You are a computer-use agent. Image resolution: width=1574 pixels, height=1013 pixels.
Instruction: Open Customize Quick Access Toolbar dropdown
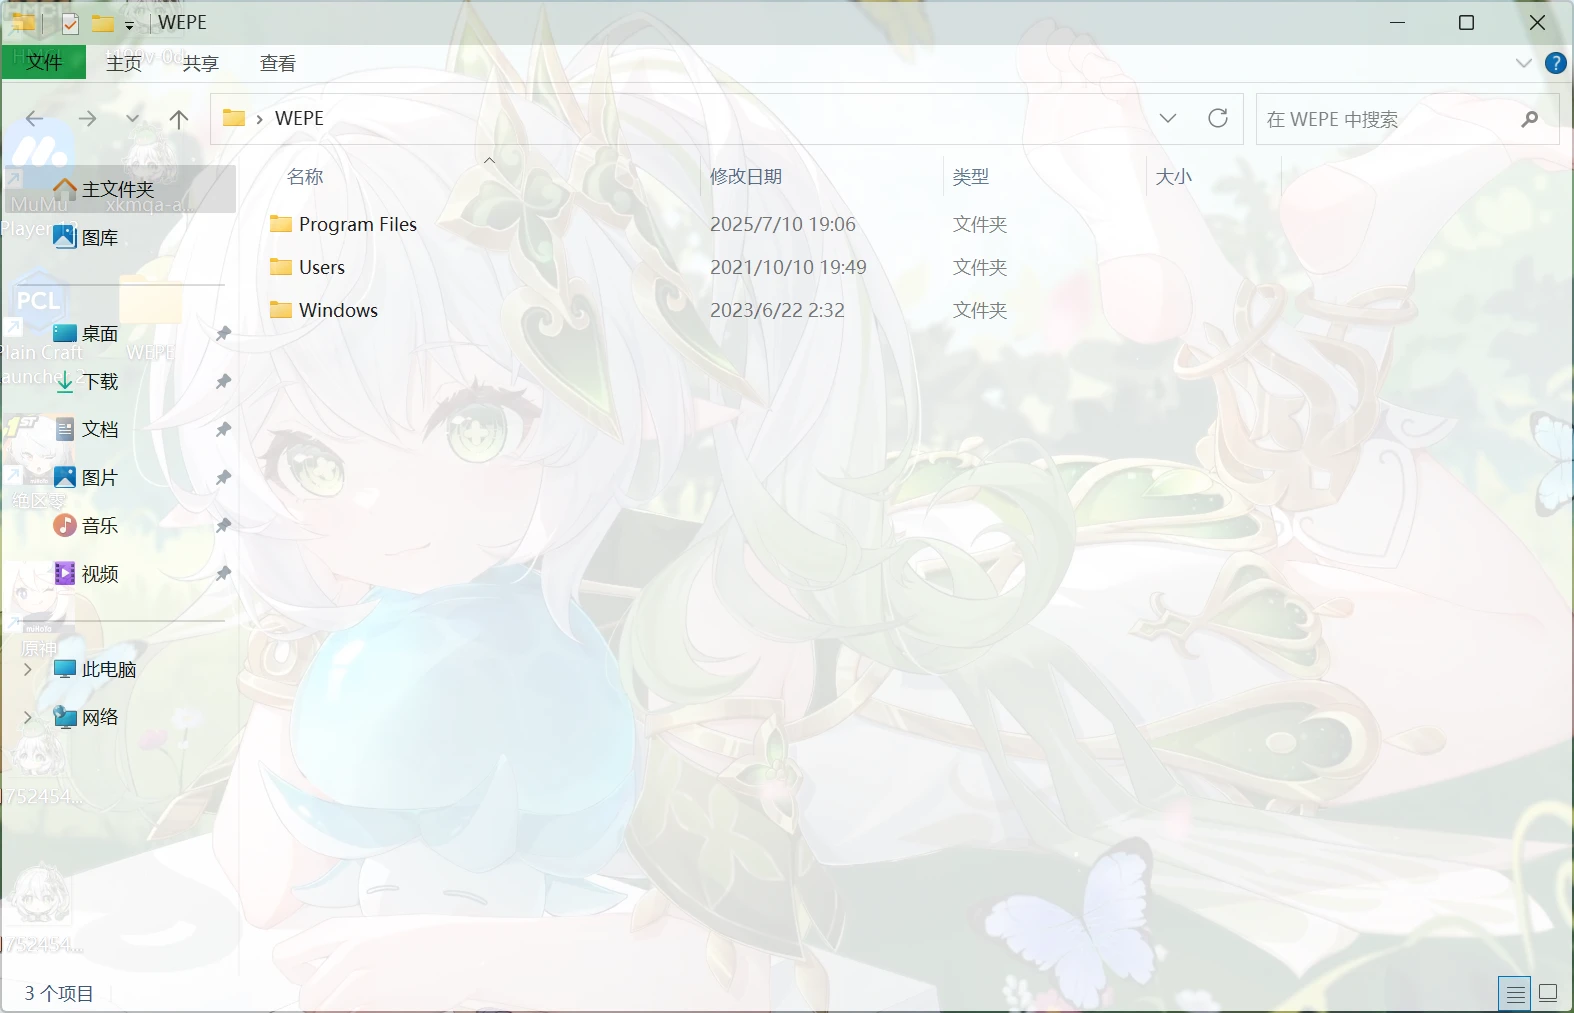pyautogui.click(x=129, y=25)
